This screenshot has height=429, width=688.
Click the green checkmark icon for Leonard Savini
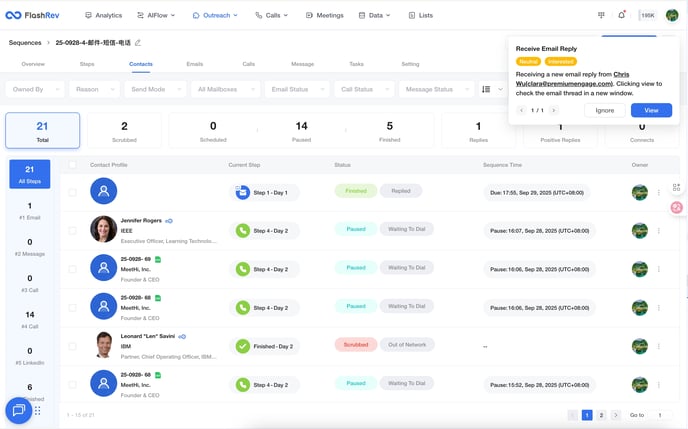pyautogui.click(x=242, y=346)
